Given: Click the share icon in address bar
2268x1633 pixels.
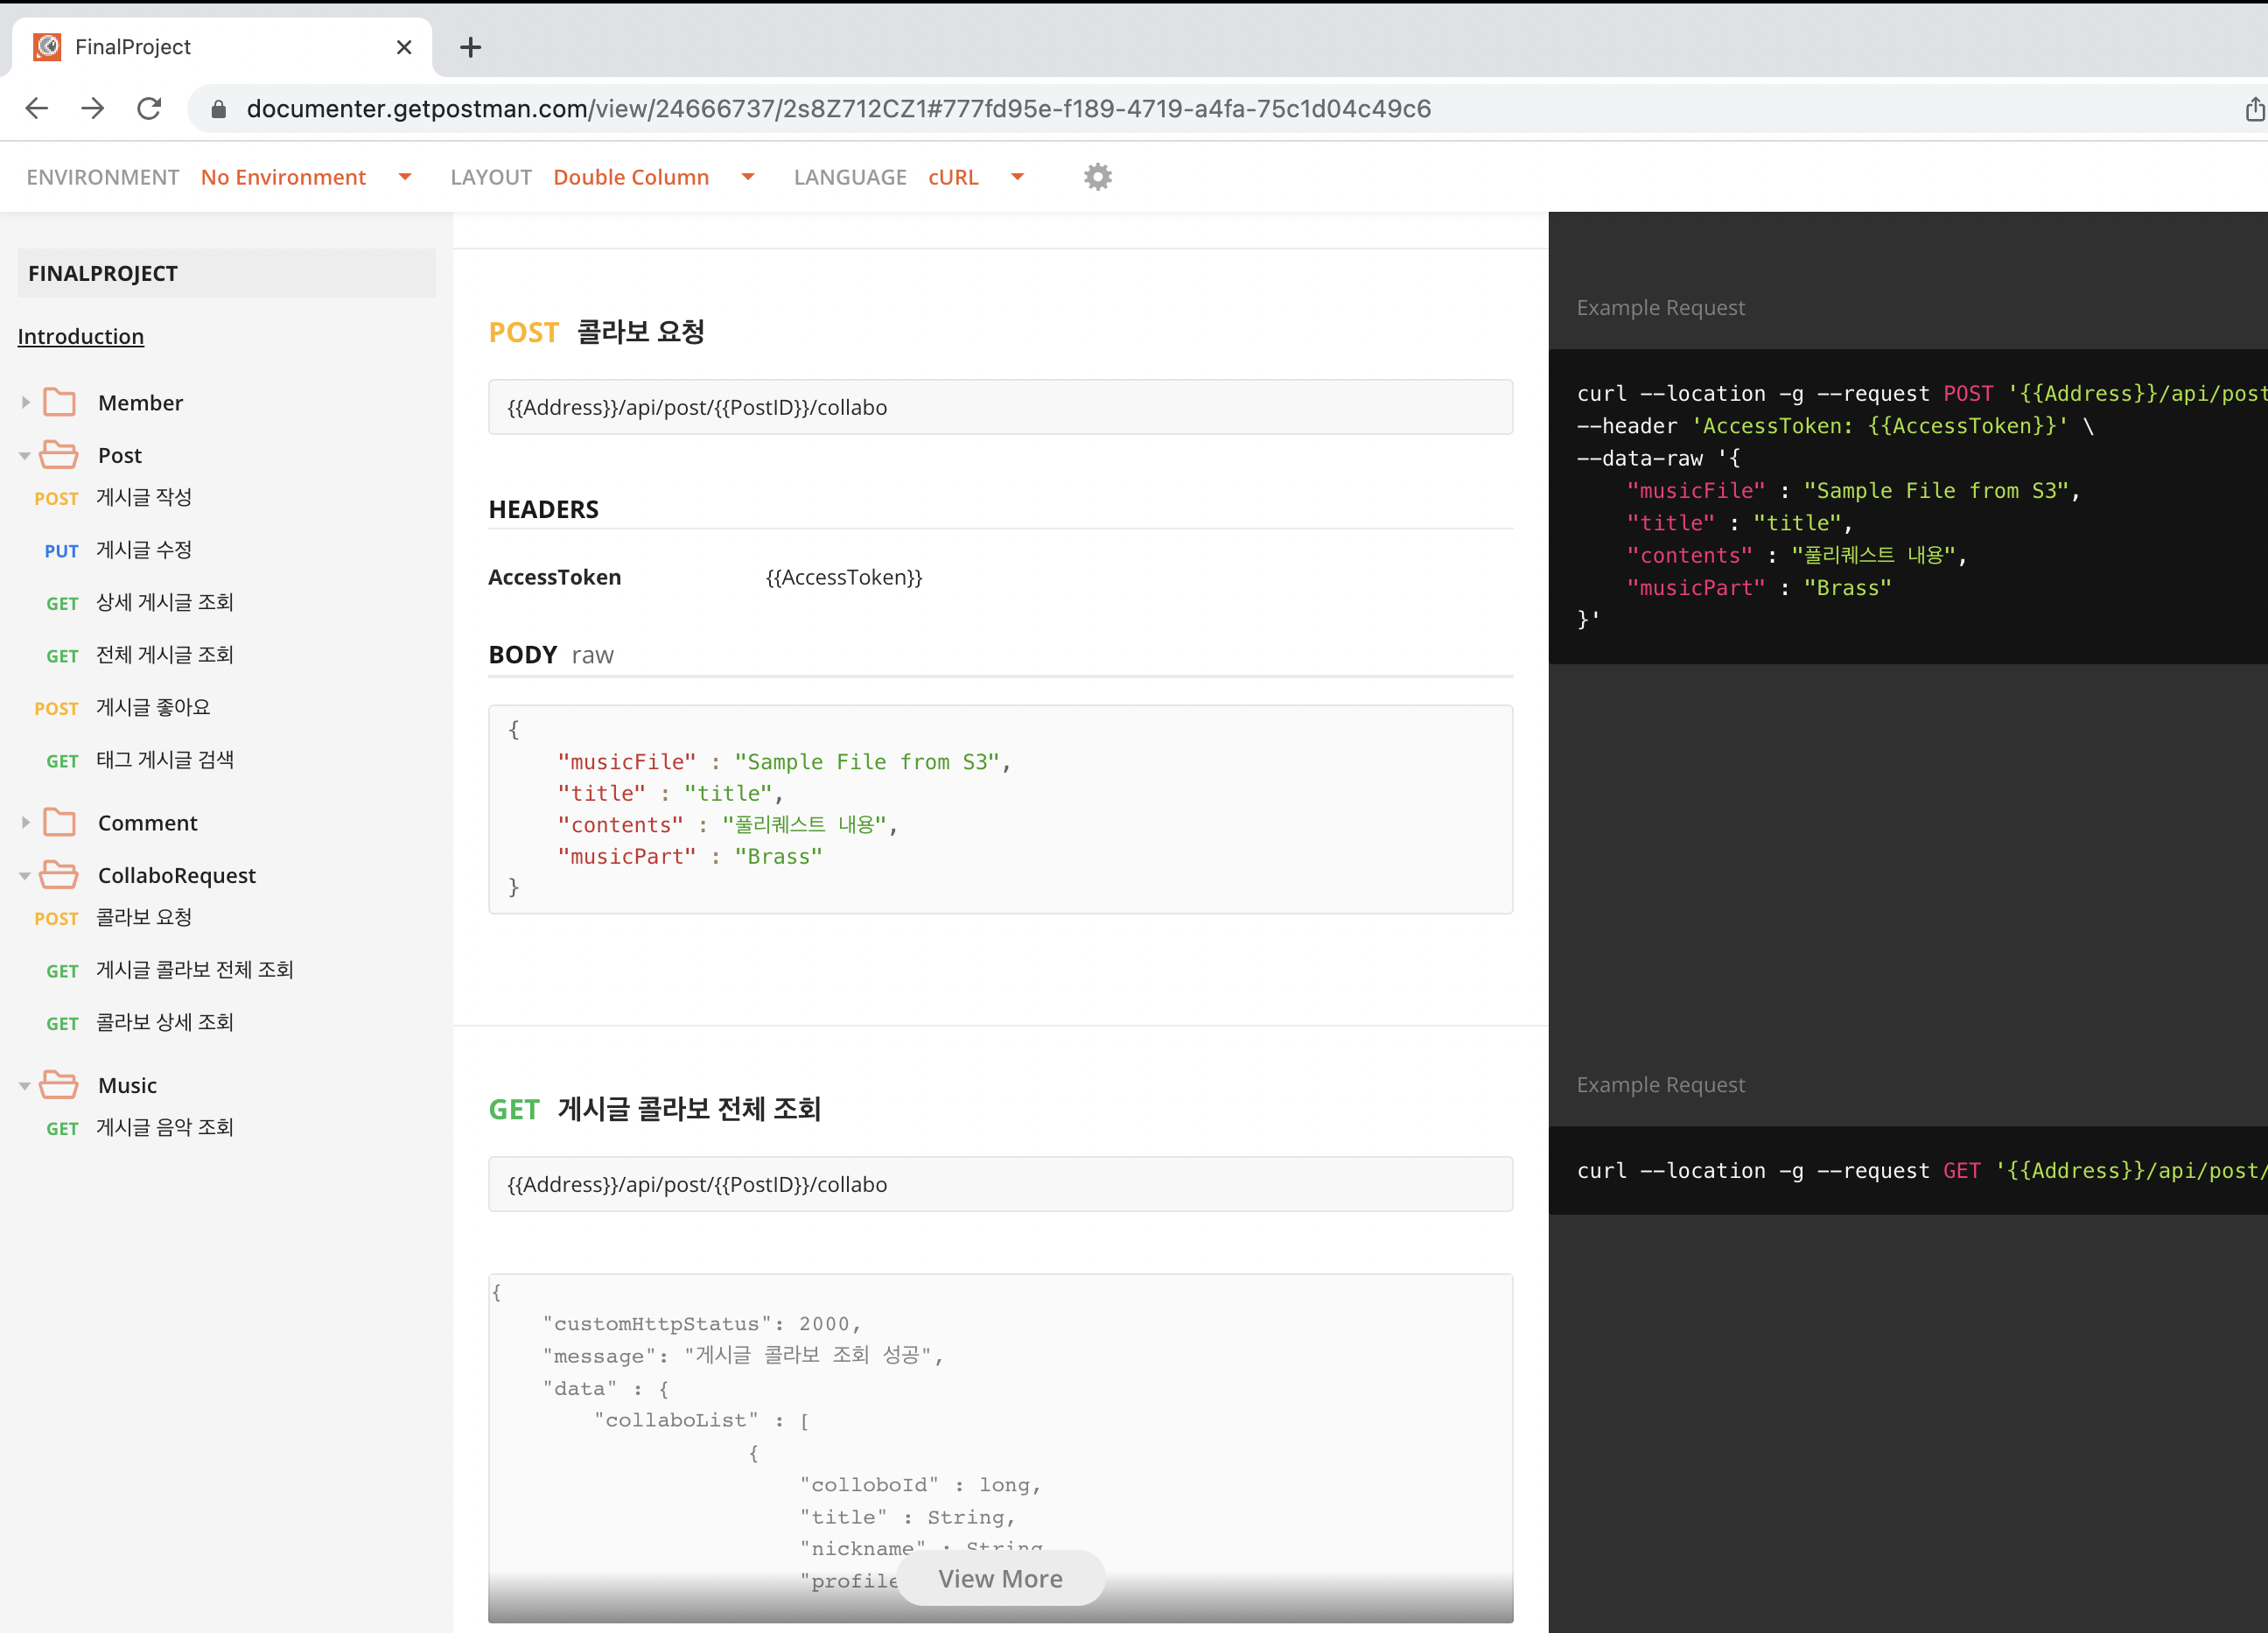Looking at the screenshot, I should [2253, 109].
